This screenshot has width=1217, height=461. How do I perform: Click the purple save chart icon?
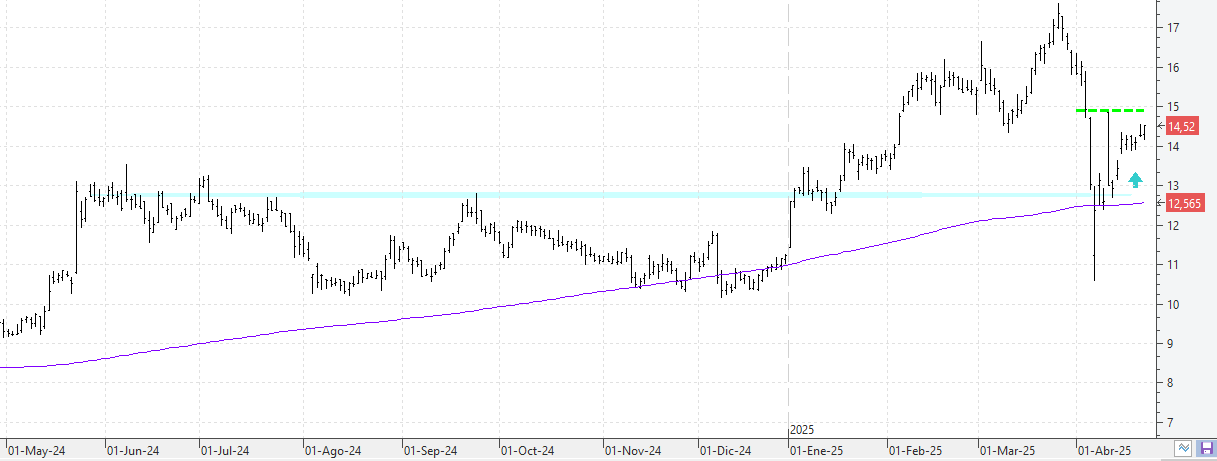pyautogui.click(x=1206, y=449)
